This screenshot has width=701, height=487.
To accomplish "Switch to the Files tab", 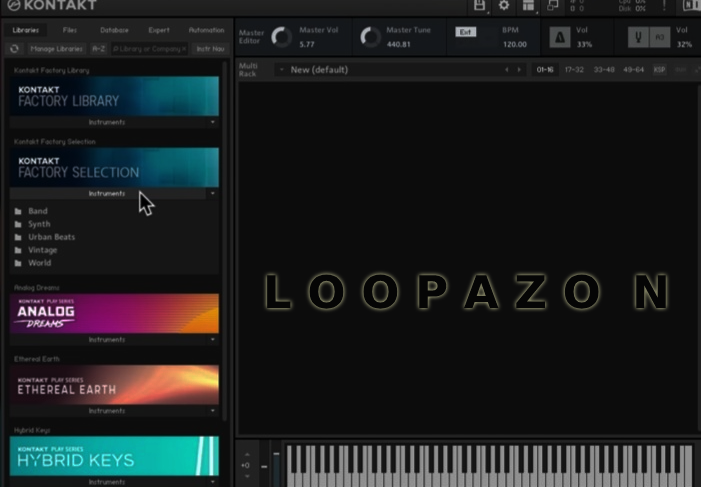I will tap(69, 30).
